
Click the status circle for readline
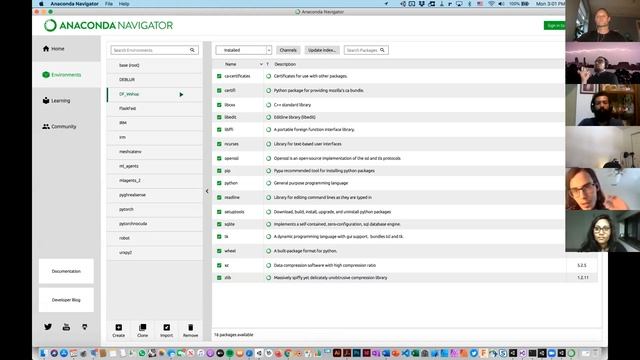pos(269,197)
